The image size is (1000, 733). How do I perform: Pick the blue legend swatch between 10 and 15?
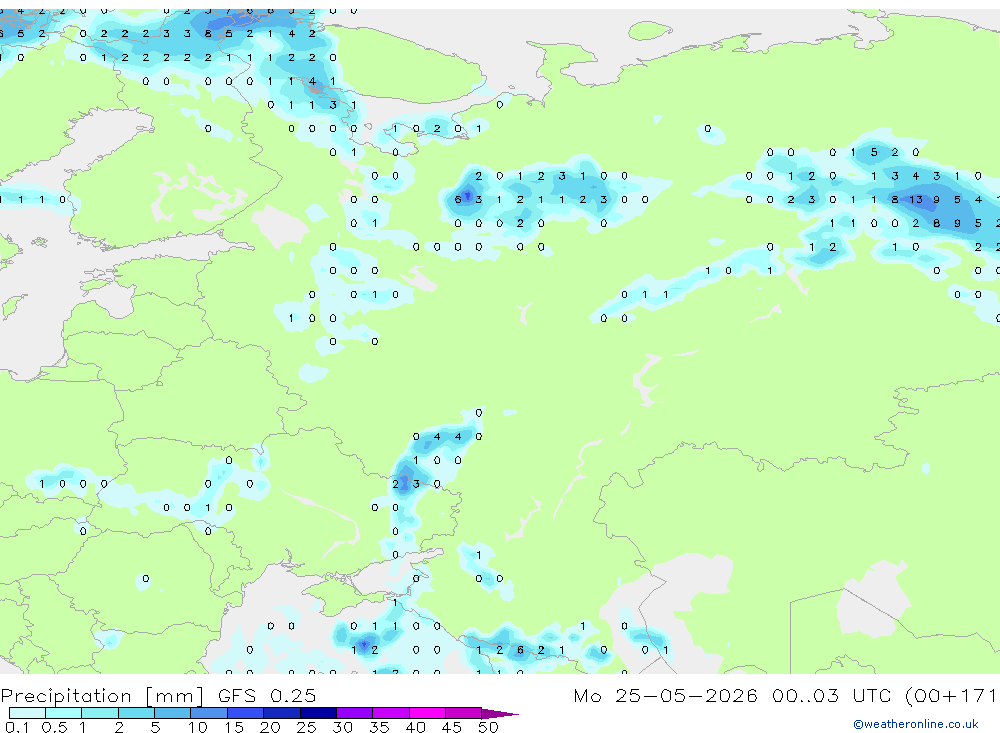coord(209,713)
